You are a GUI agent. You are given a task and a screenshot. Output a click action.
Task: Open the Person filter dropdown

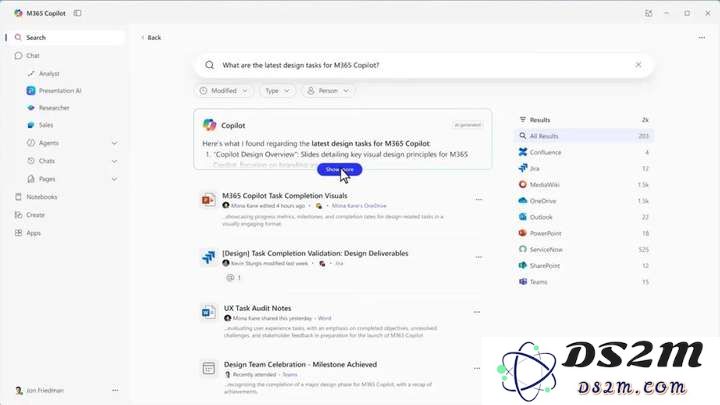click(328, 91)
